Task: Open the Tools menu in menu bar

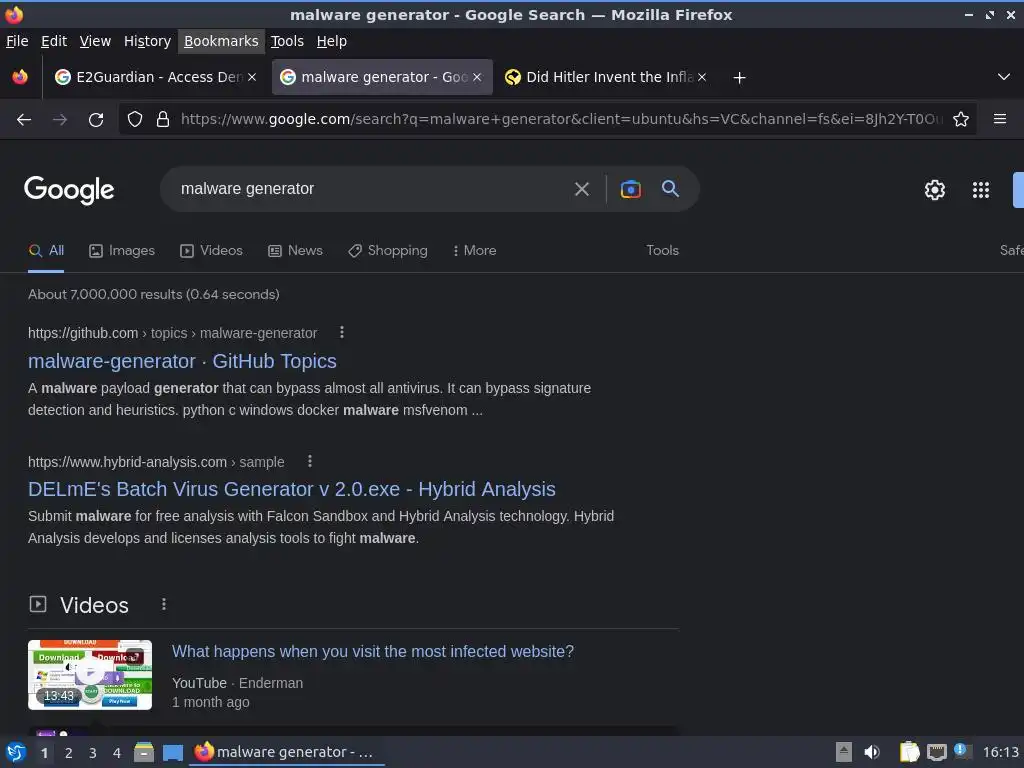Action: (287, 41)
